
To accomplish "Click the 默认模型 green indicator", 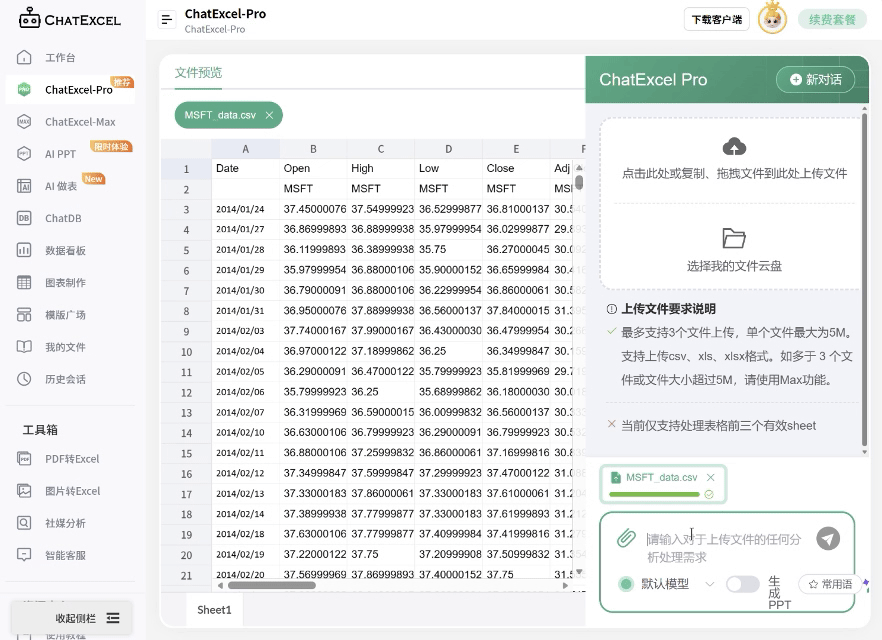I will [x=626, y=584].
